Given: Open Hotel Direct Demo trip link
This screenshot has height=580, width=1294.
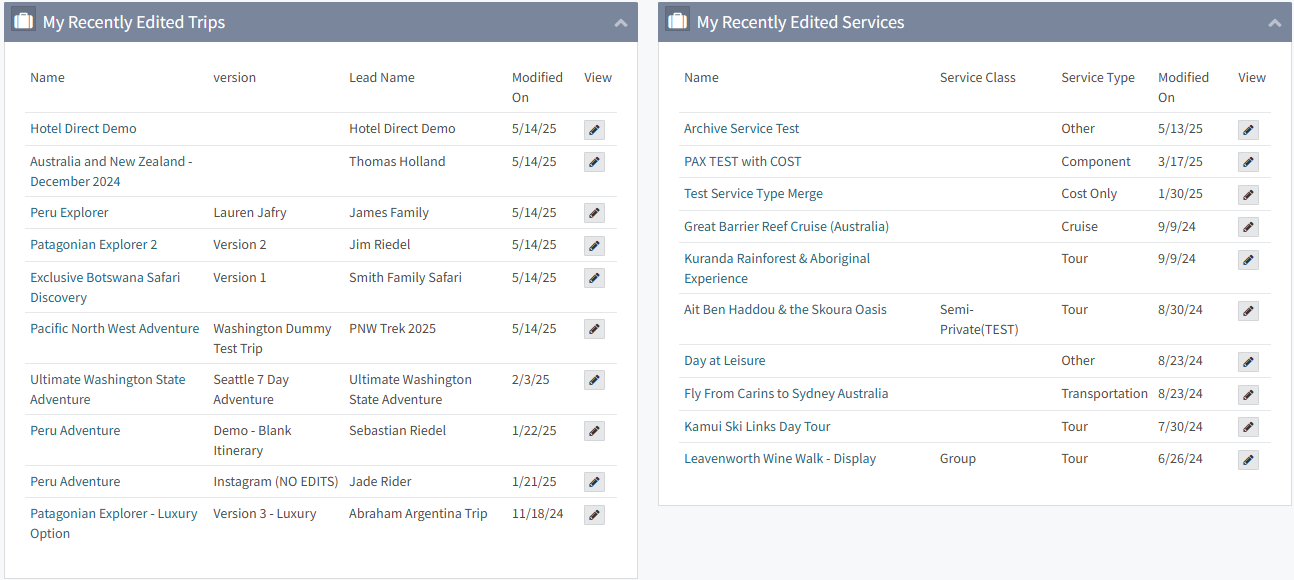Looking at the screenshot, I should [83, 129].
